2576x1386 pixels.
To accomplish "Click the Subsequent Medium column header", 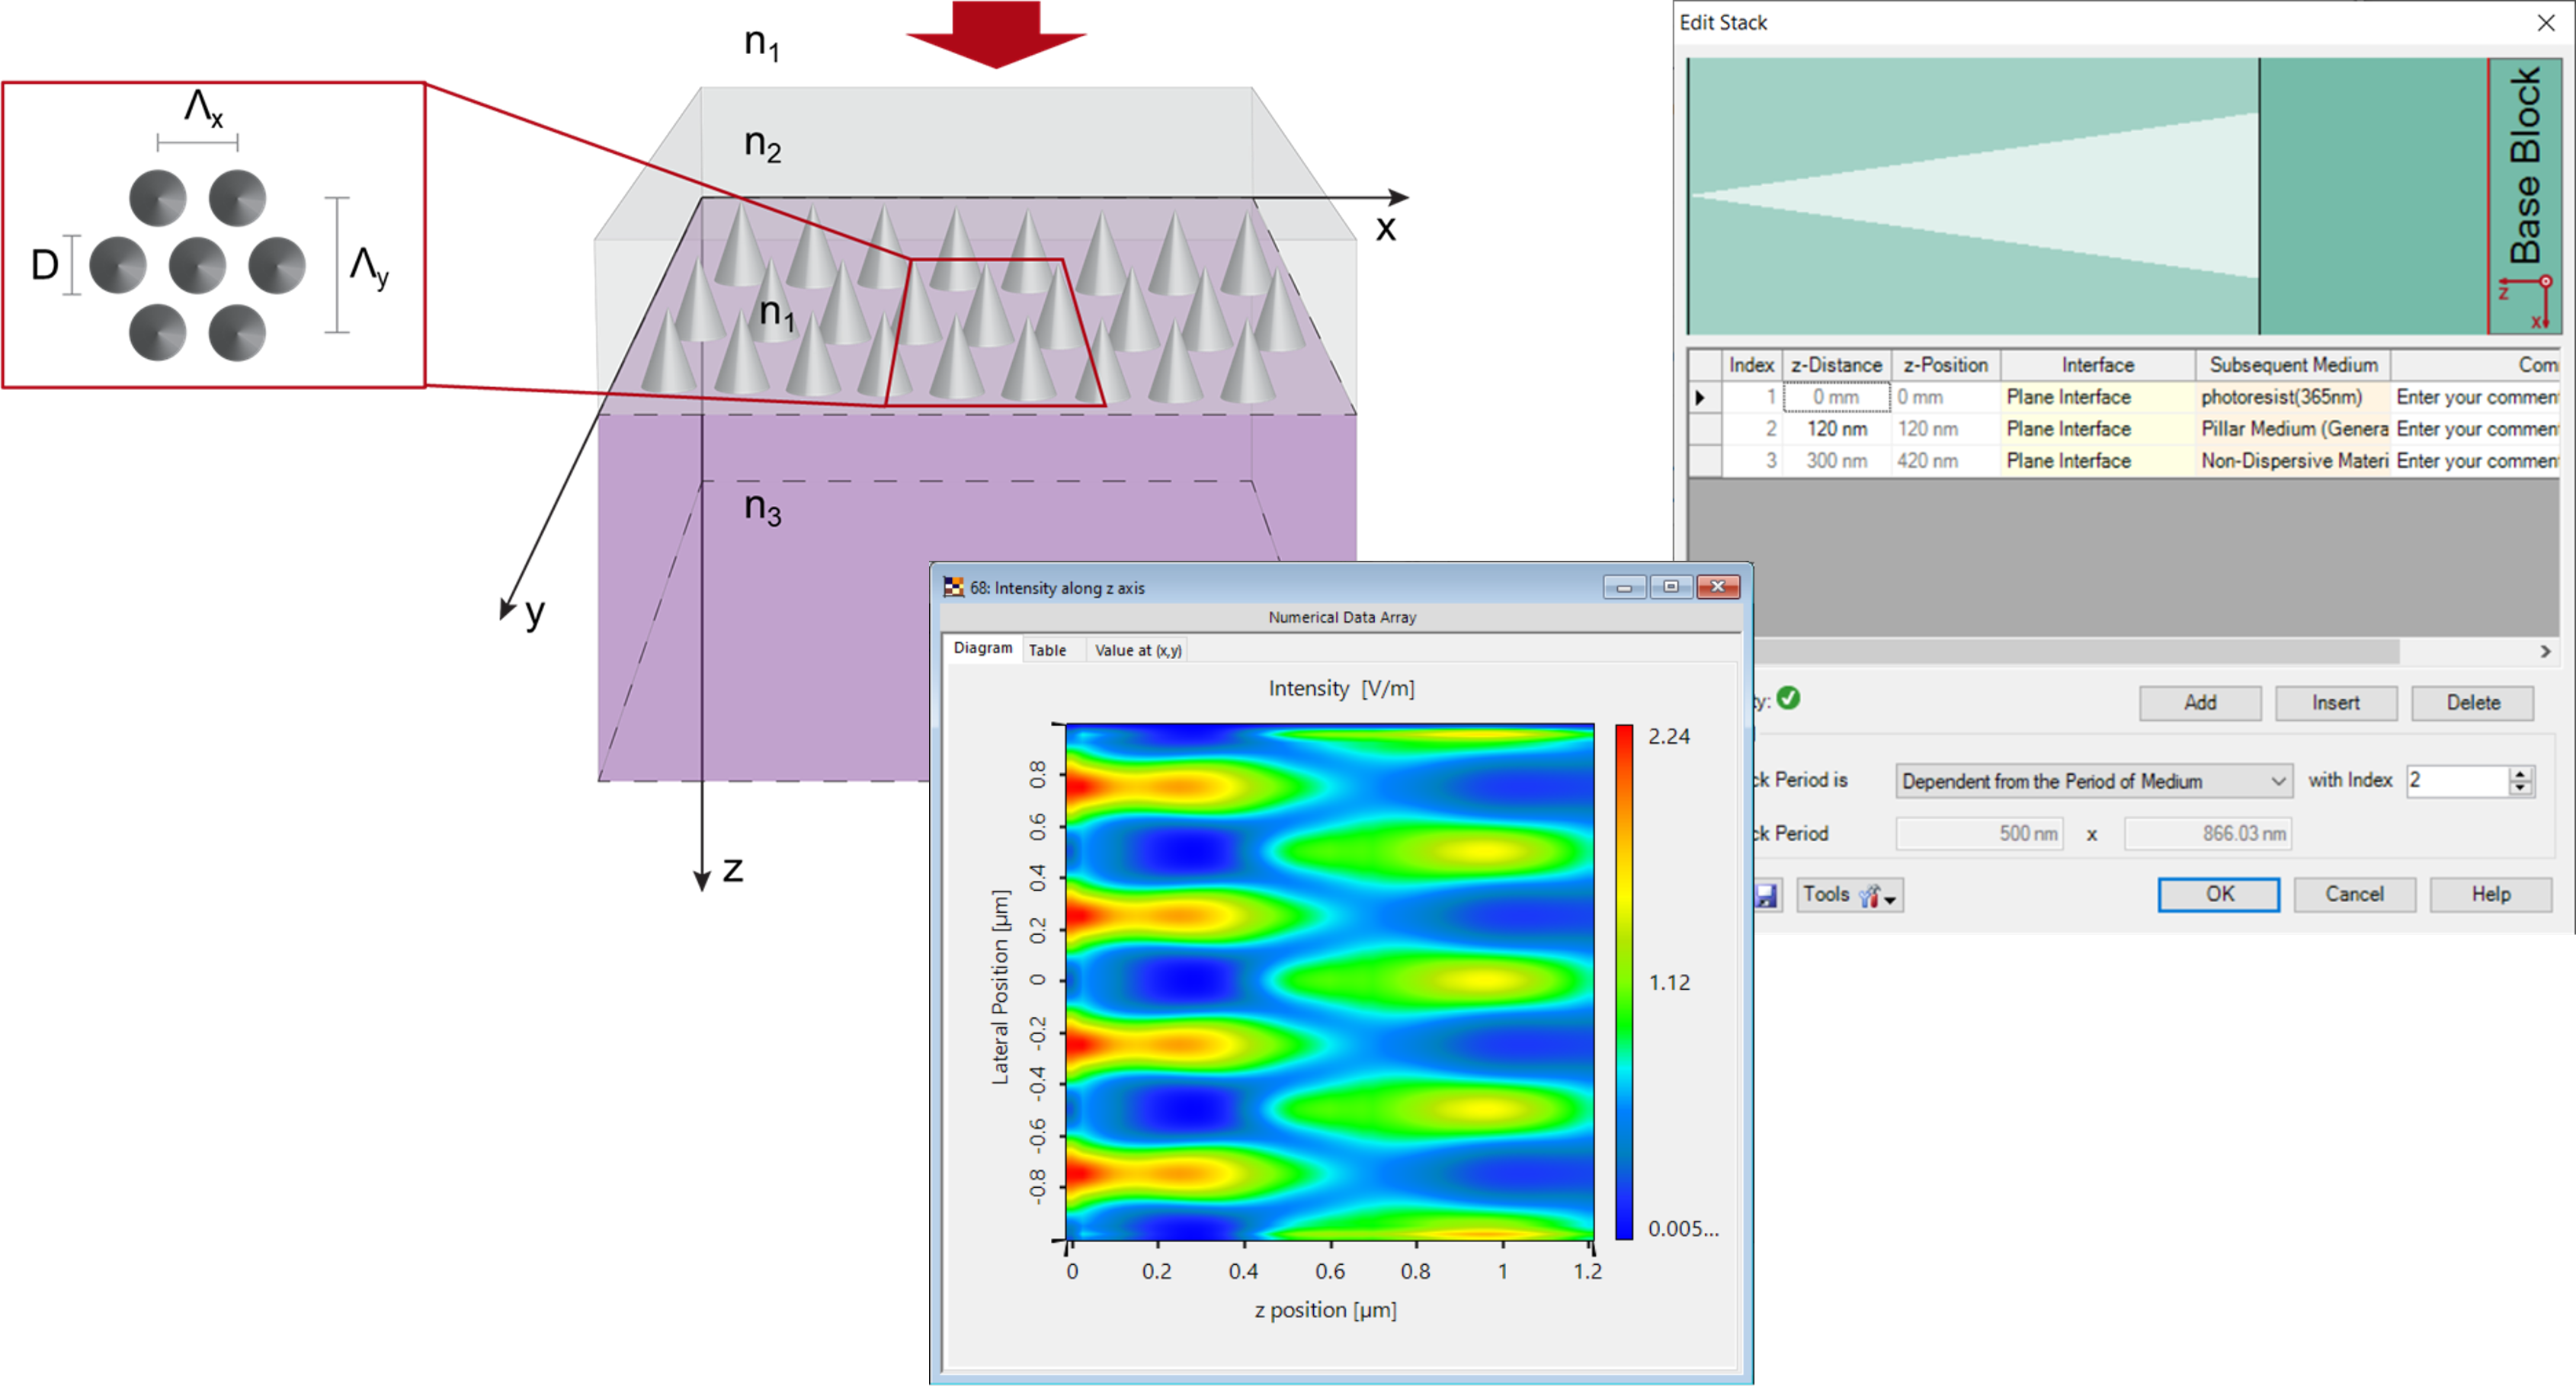I will (x=2293, y=365).
